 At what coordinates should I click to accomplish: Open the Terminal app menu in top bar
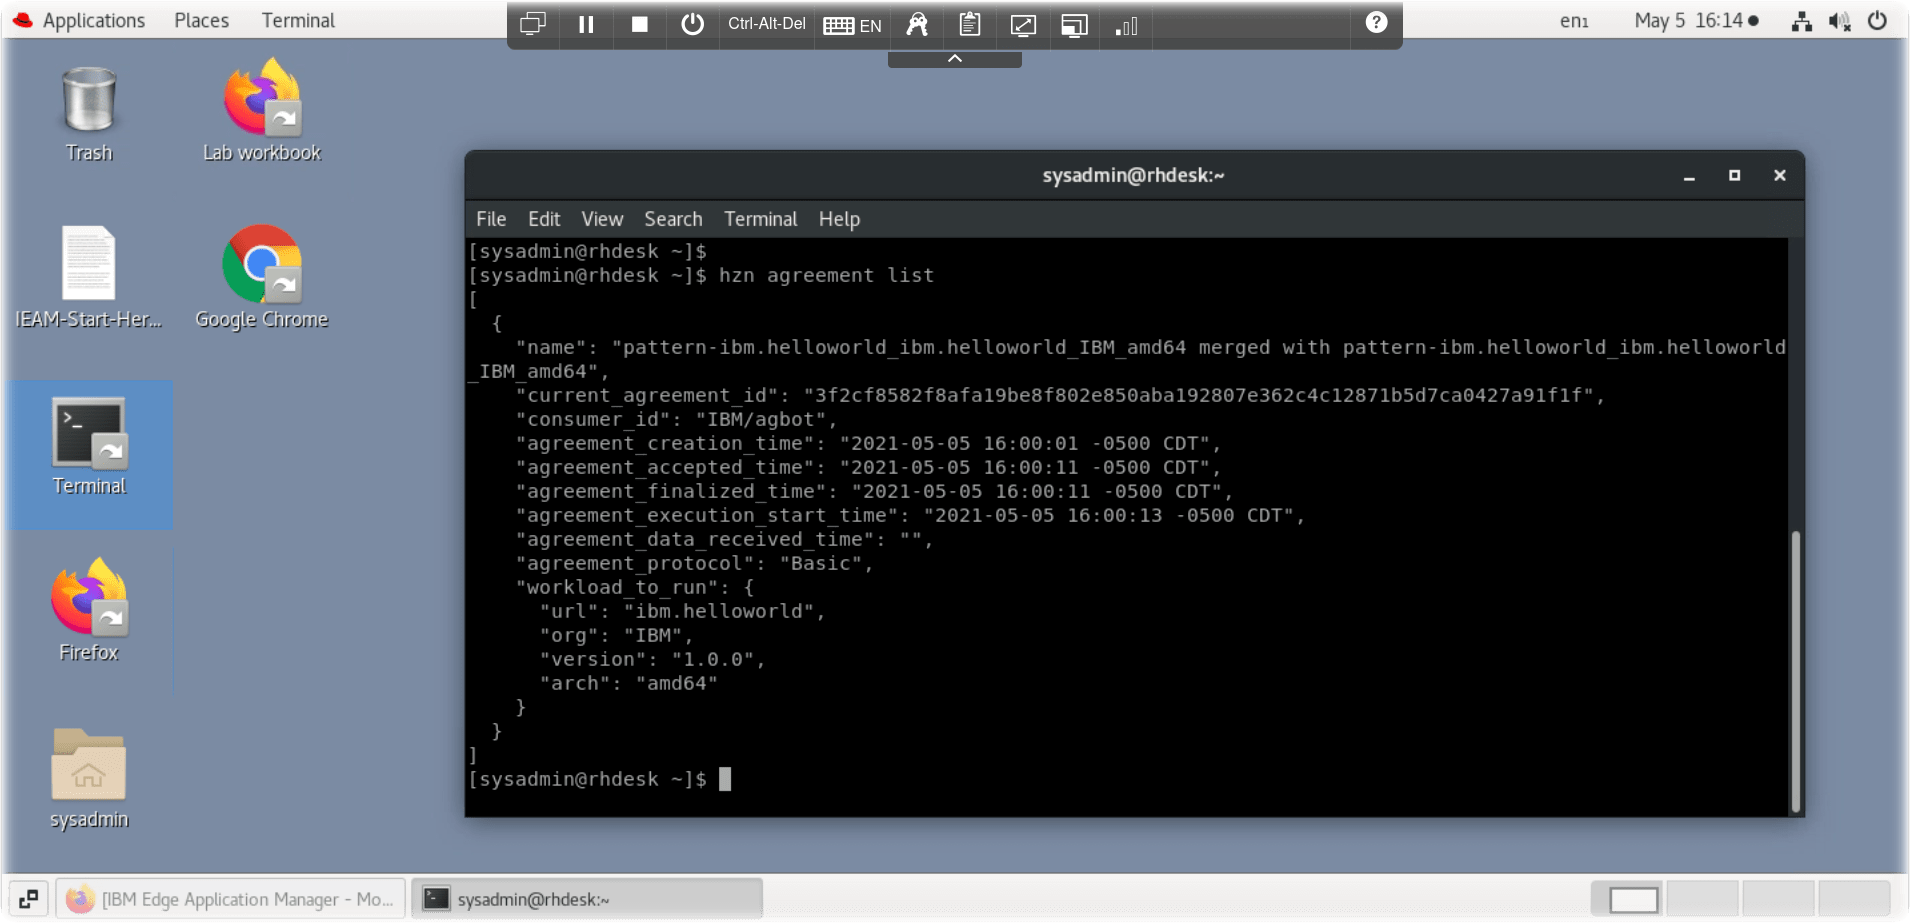pyautogui.click(x=298, y=20)
